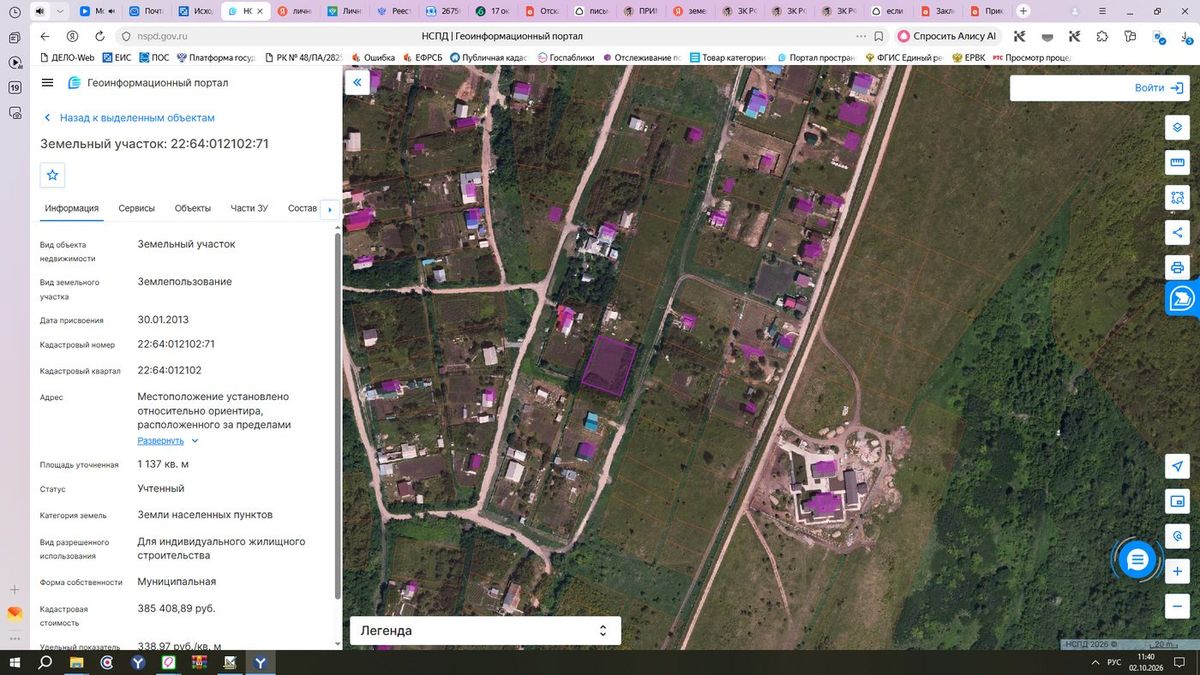Locate my position on the map
The image size is (1200, 675).
[1177, 467]
